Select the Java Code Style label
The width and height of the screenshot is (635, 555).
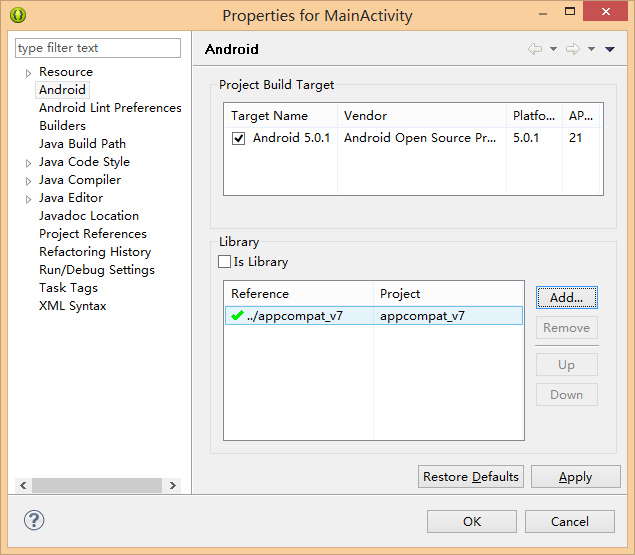84,162
